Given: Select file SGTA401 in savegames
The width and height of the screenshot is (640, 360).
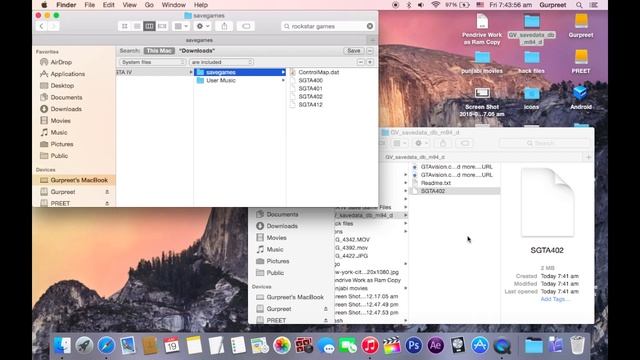Looking at the screenshot, I should point(310,89).
